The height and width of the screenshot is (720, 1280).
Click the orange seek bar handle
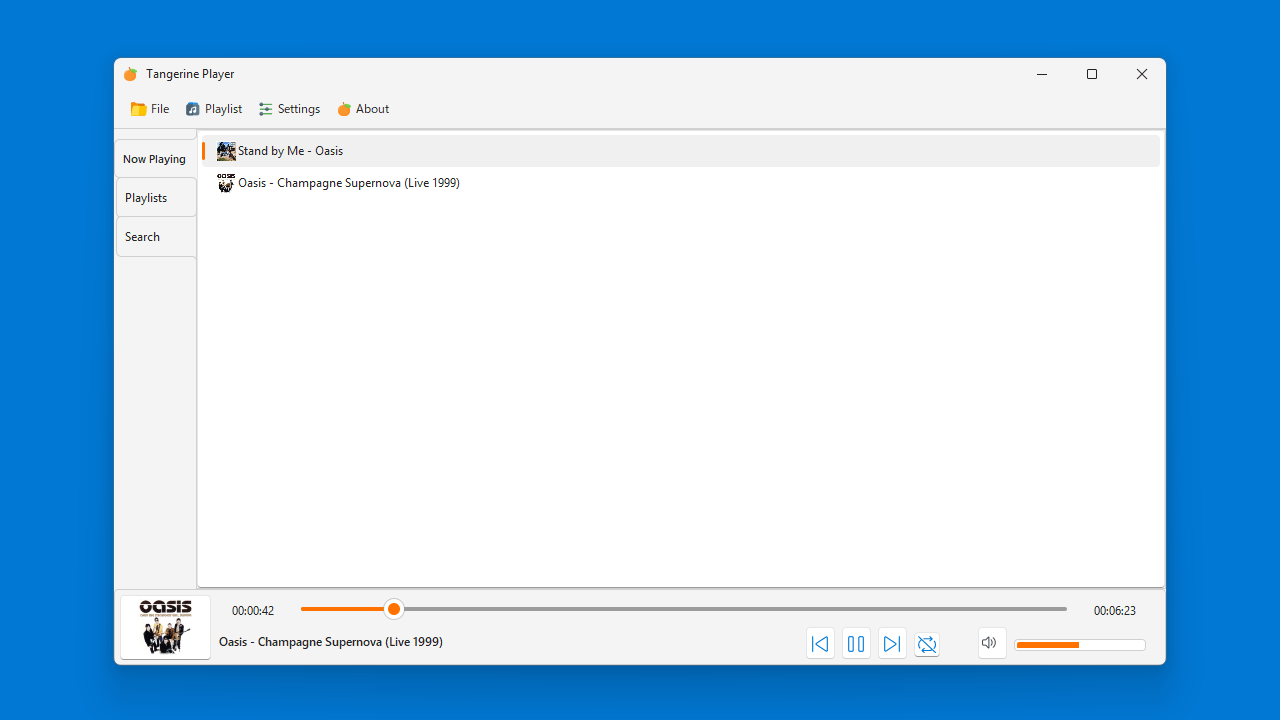pos(394,609)
